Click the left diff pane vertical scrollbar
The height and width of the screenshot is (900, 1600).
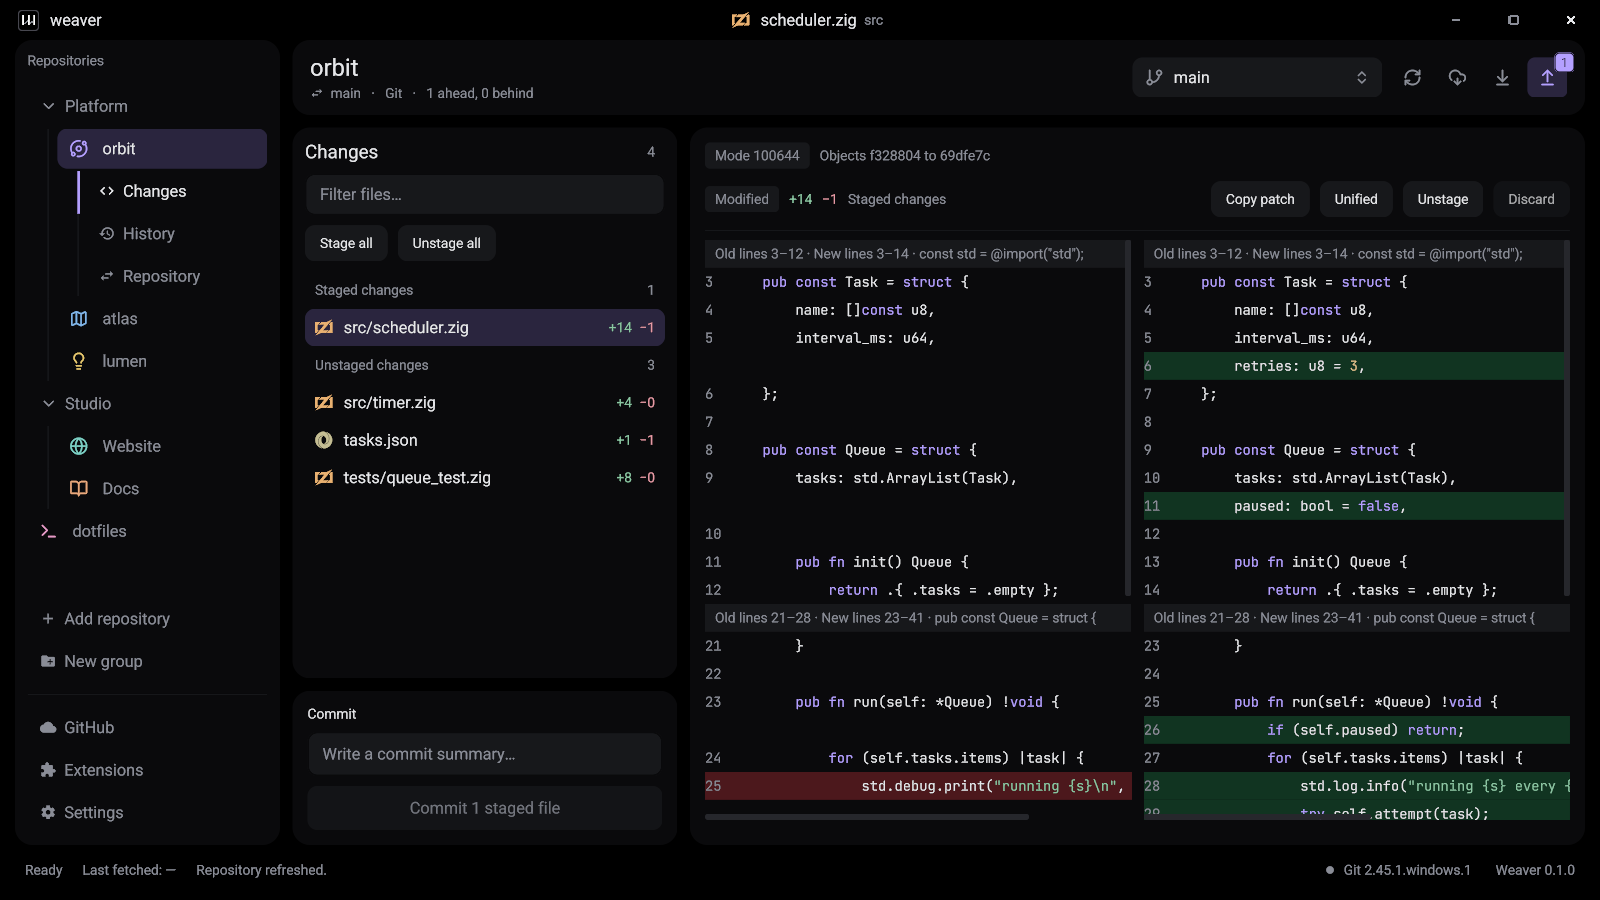[x=1128, y=418]
